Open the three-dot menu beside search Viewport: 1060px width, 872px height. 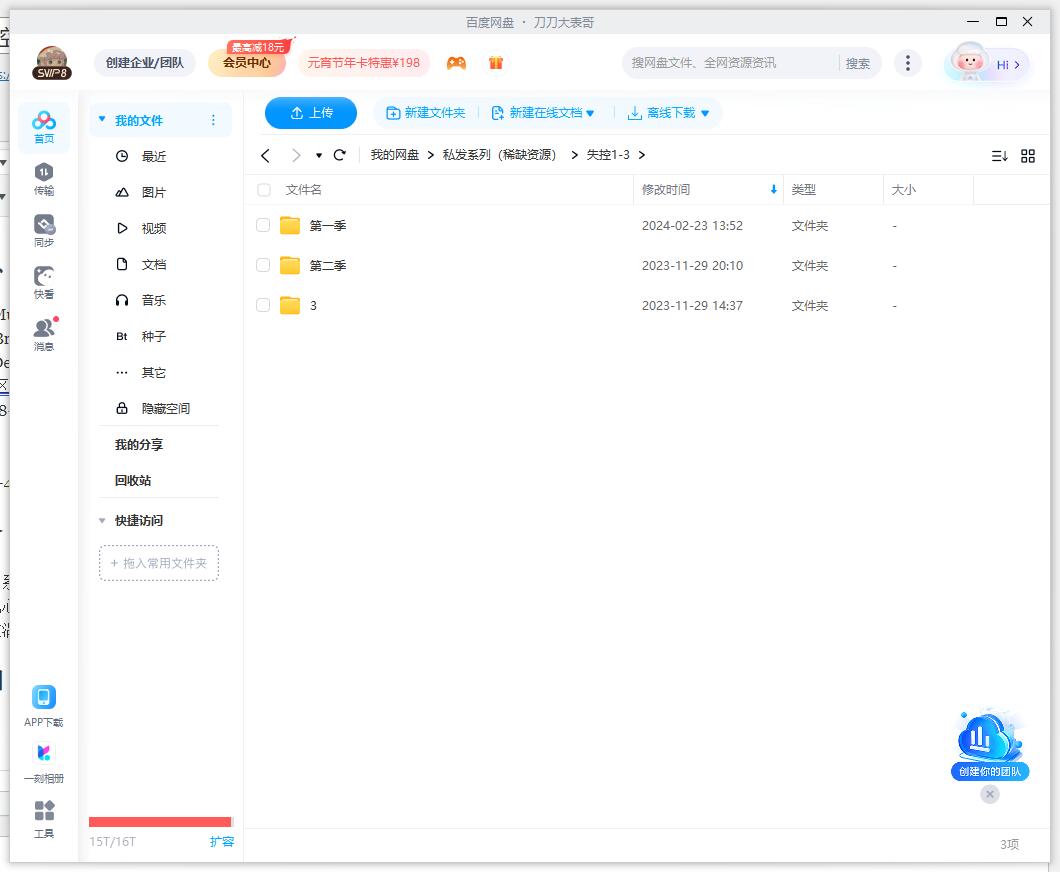point(907,63)
